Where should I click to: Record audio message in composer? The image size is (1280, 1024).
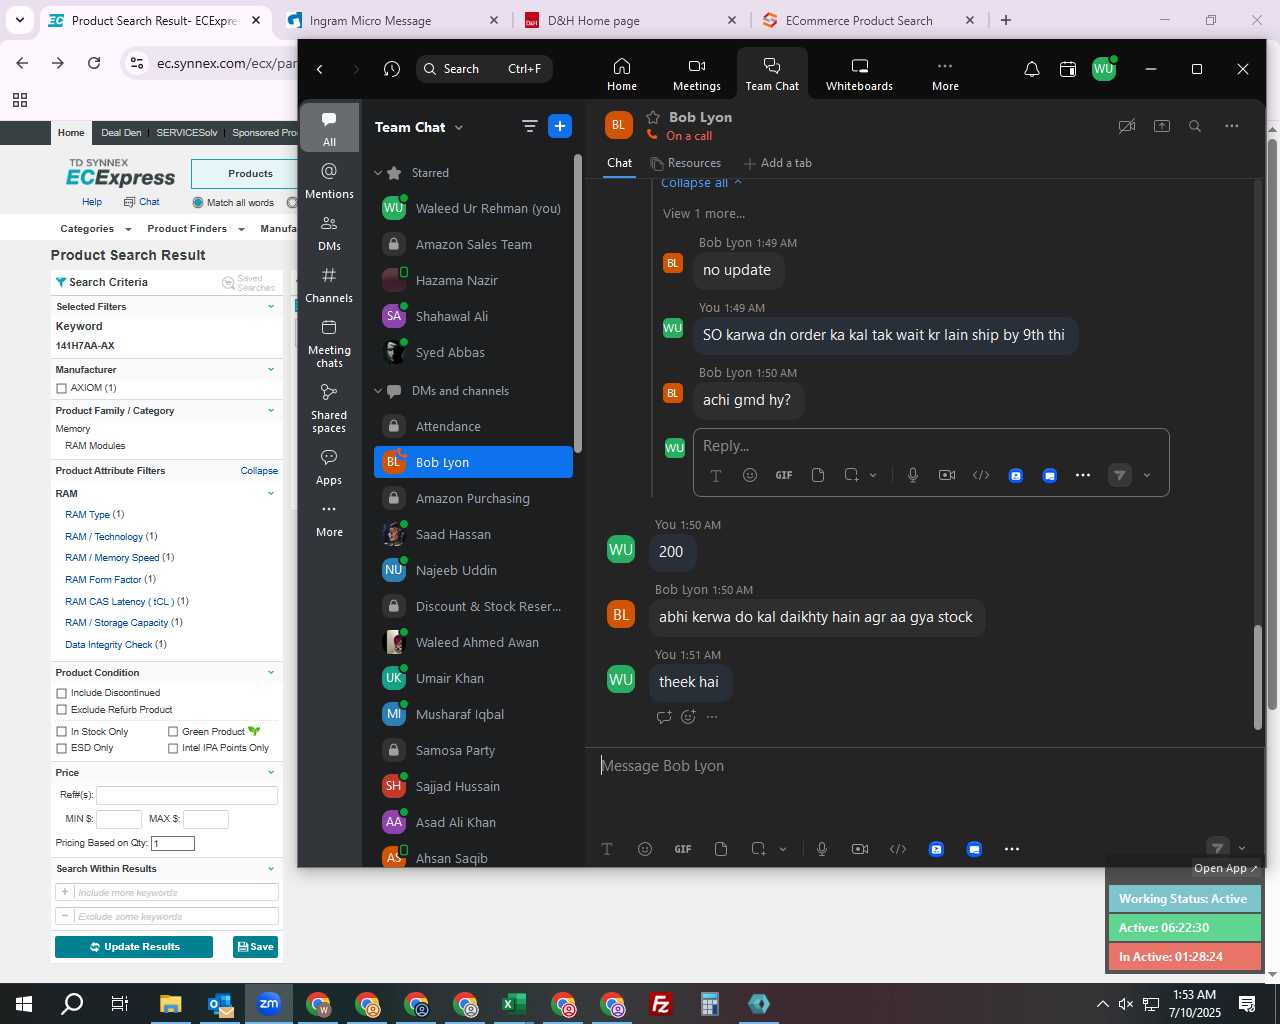coord(821,849)
